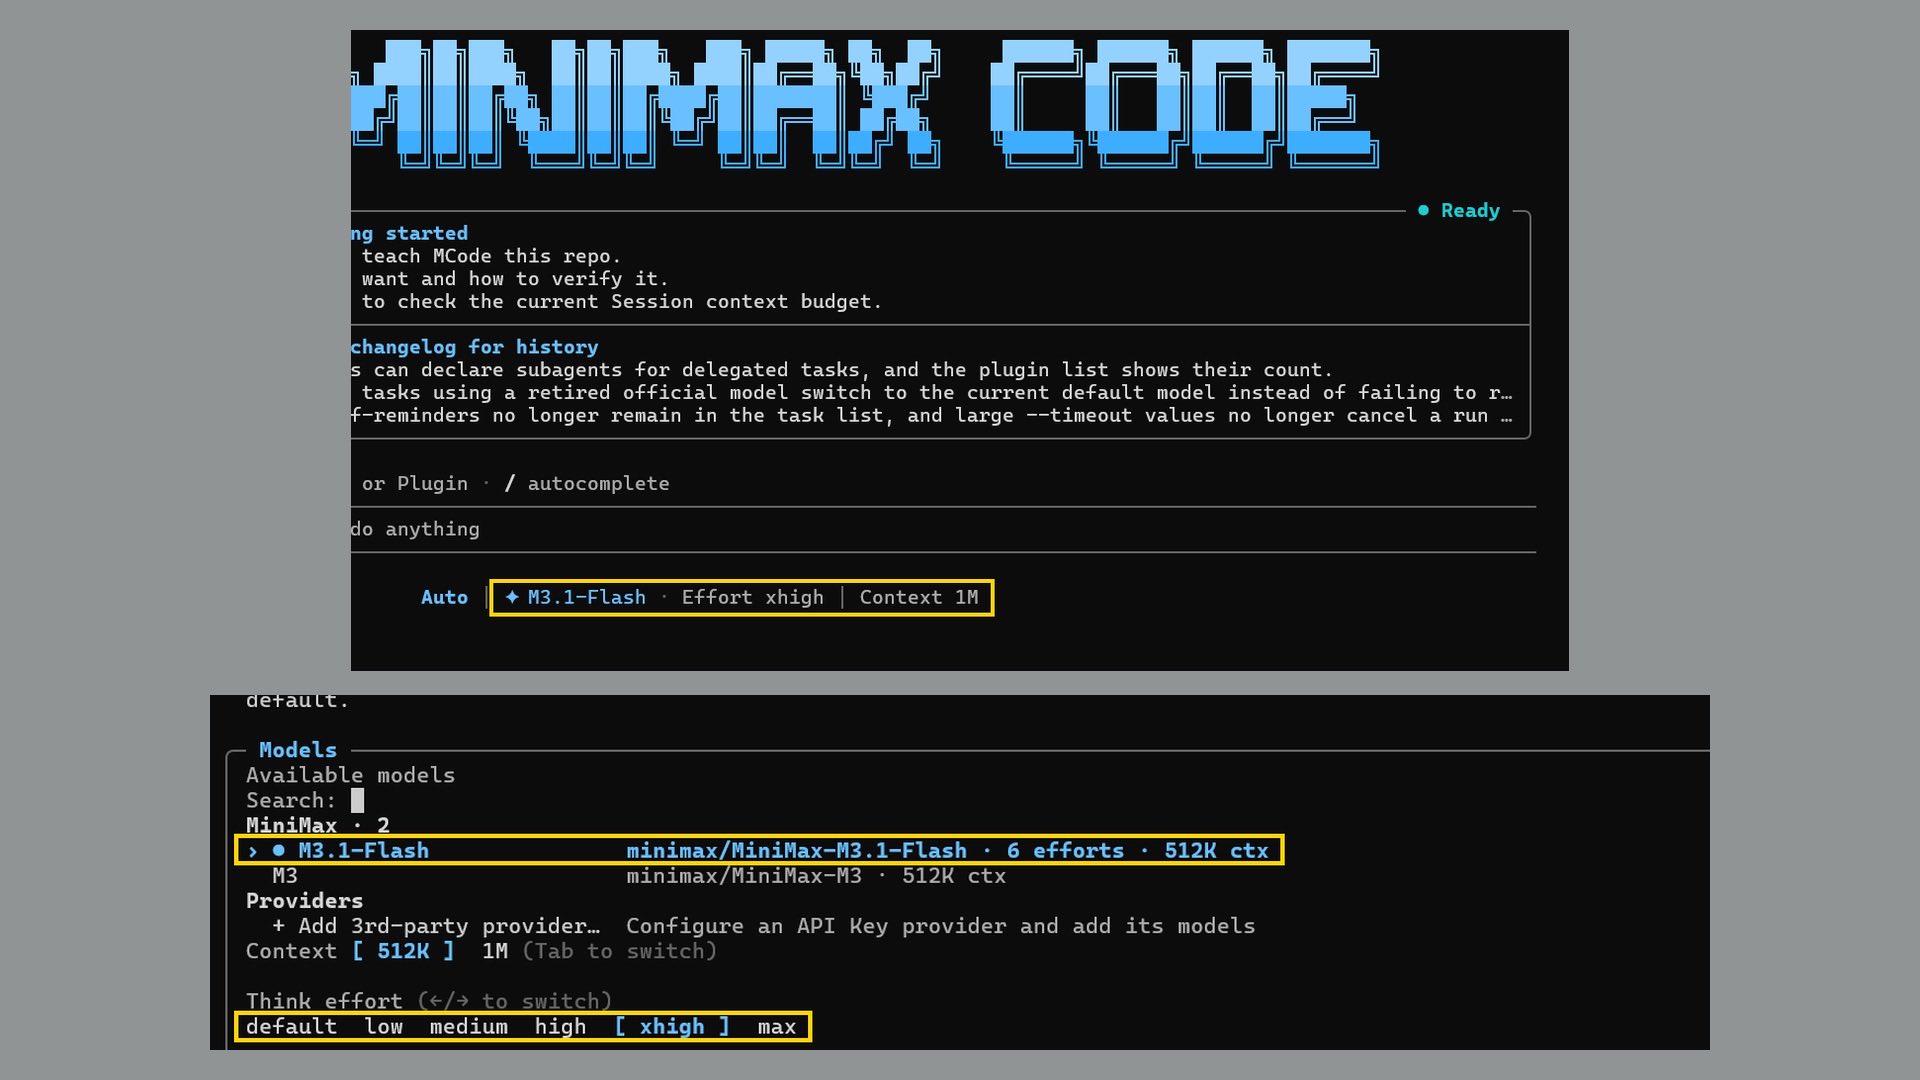Viewport: 1920px width, 1080px height.
Task: Click the Auto mode label
Action: 444,597
